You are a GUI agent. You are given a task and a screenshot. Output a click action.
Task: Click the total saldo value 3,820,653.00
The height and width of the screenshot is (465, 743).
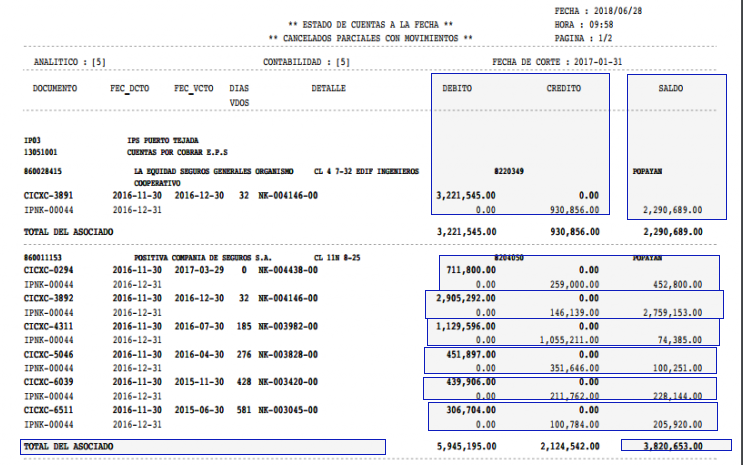point(670,445)
